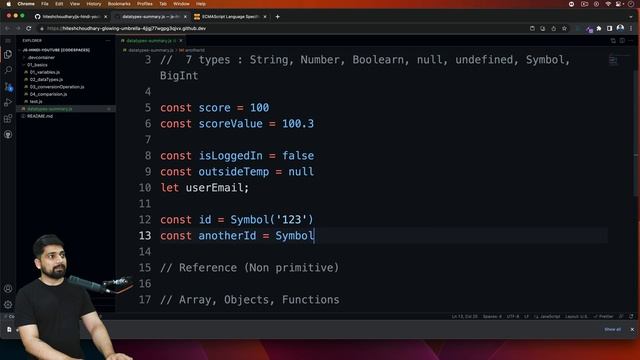Open 03_conversionOperation.js file
The height and width of the screenshot is (360, 640).
pos(57,87)
